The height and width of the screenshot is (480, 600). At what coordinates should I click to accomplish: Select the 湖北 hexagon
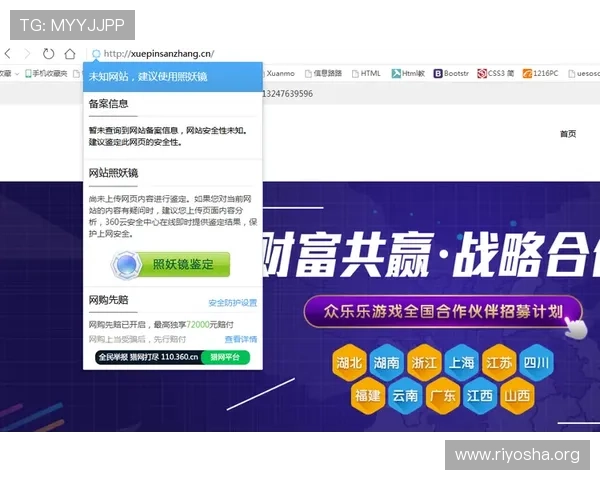[x=349, y=362]
